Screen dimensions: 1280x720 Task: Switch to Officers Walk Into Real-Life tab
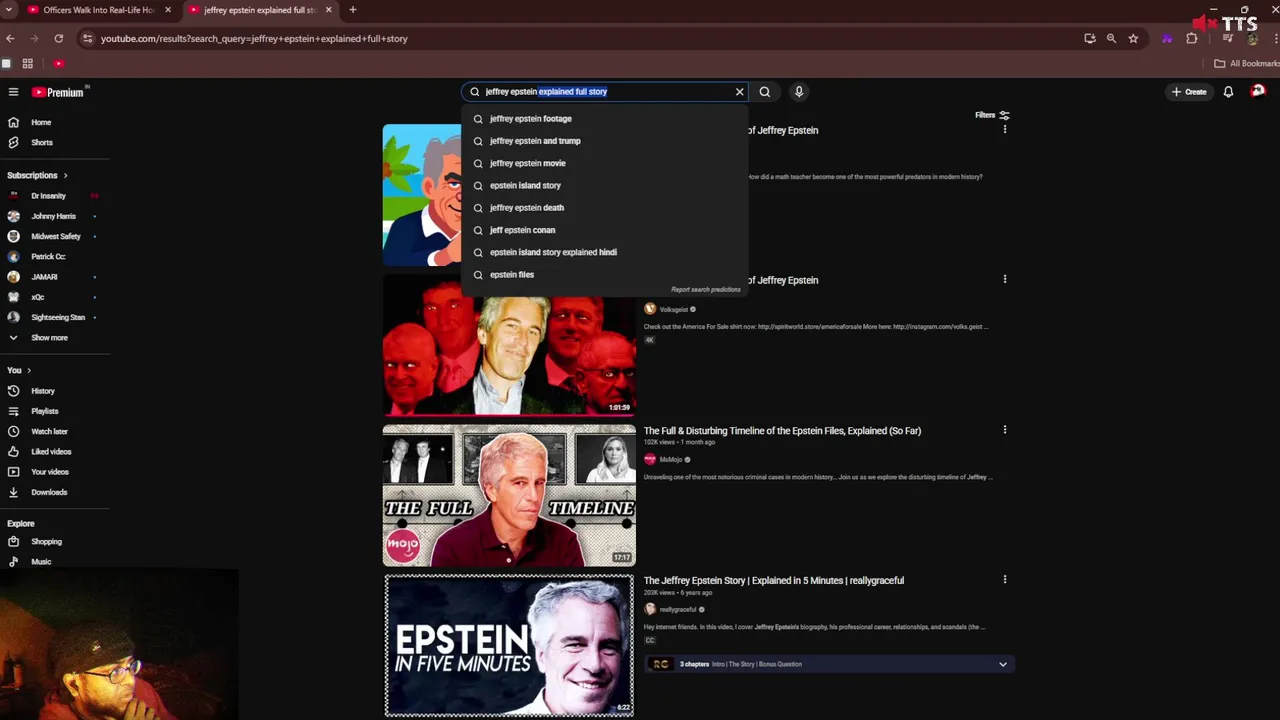pyautogui.click(x=98, y=10)
